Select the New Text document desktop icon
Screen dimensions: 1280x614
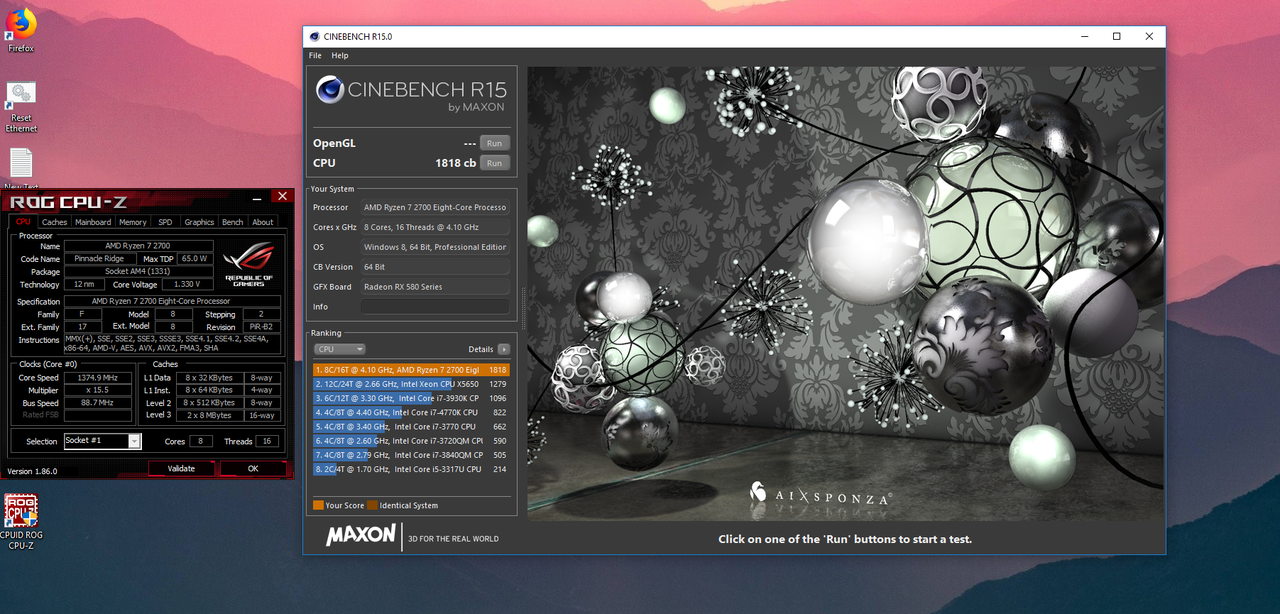pos(21,169)
